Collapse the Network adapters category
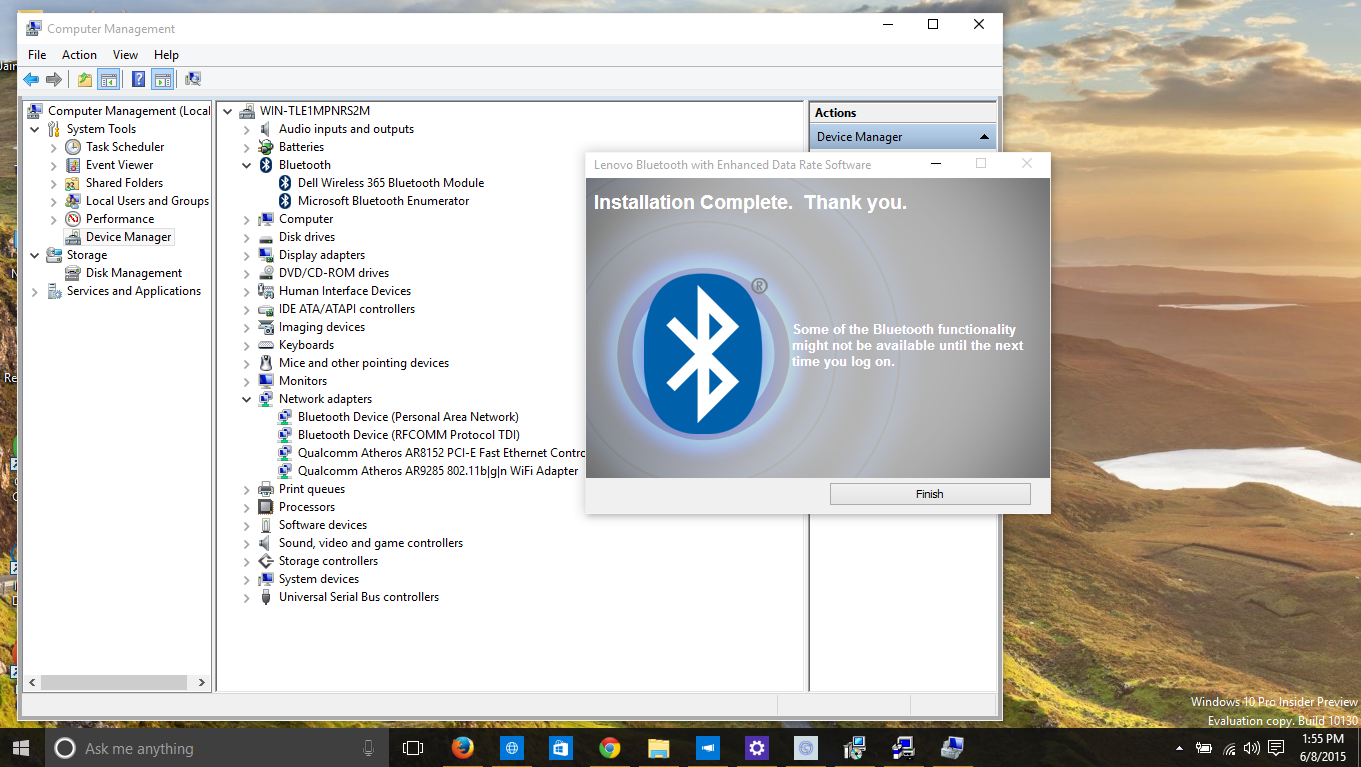Screen dimensions: 1361x767 [247, 399]
